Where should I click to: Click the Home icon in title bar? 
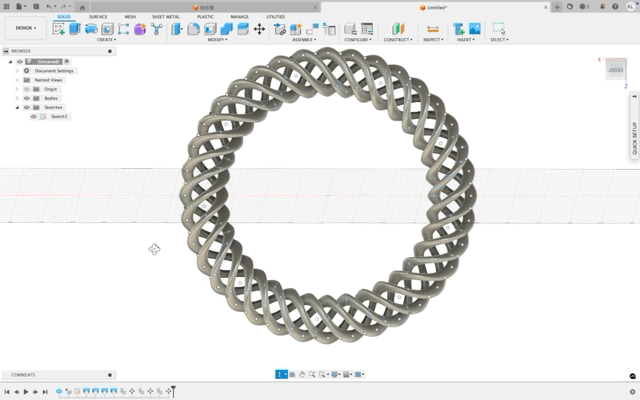[x=82, y=7]
